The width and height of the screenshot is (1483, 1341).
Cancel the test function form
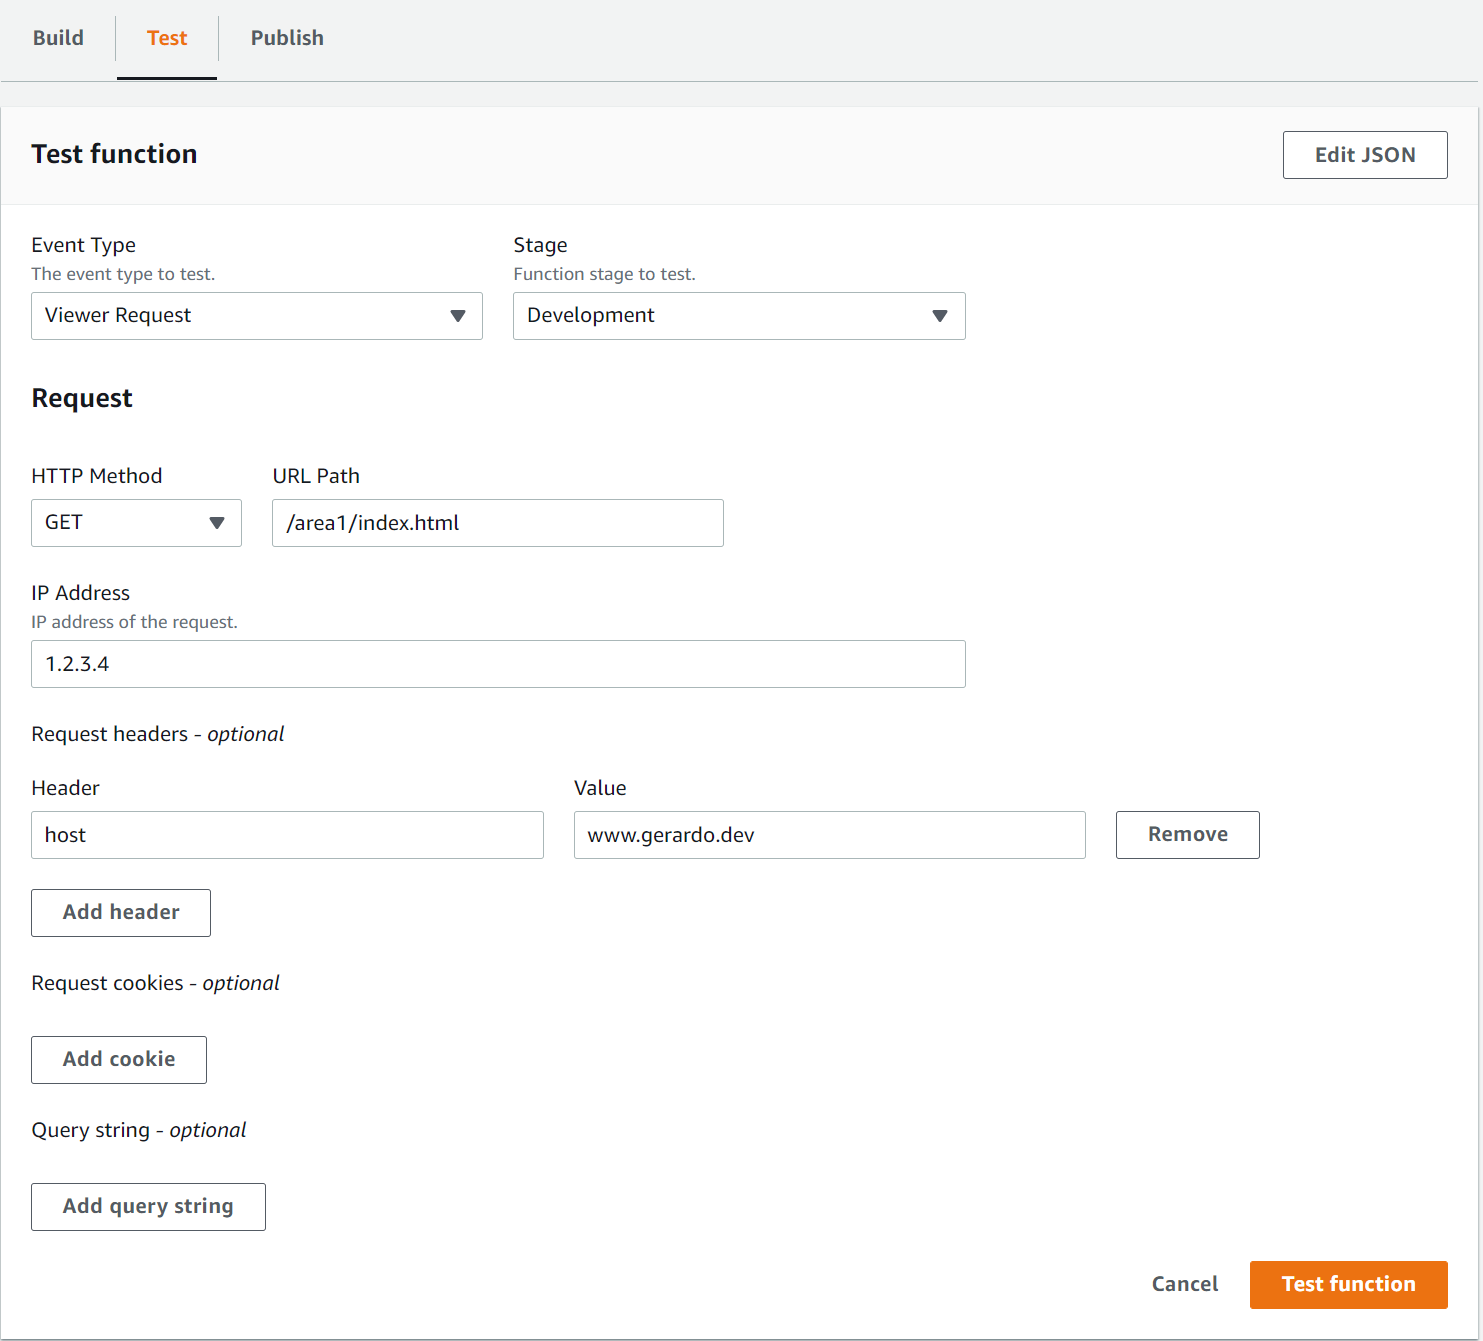click(x=1184, y=1285)
